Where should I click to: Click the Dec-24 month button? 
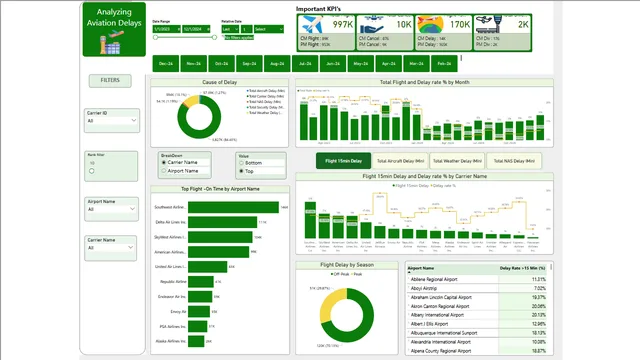166,64
